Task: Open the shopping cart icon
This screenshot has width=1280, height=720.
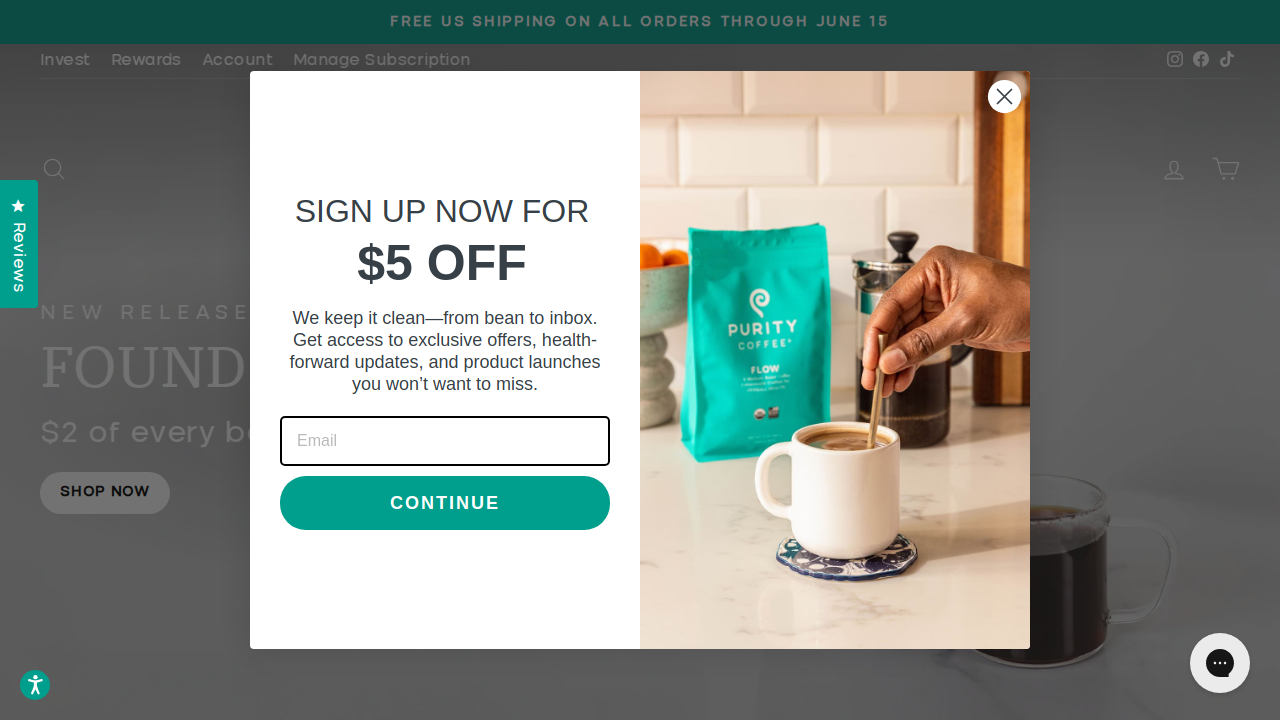Action: click(x=1226, y=169)
